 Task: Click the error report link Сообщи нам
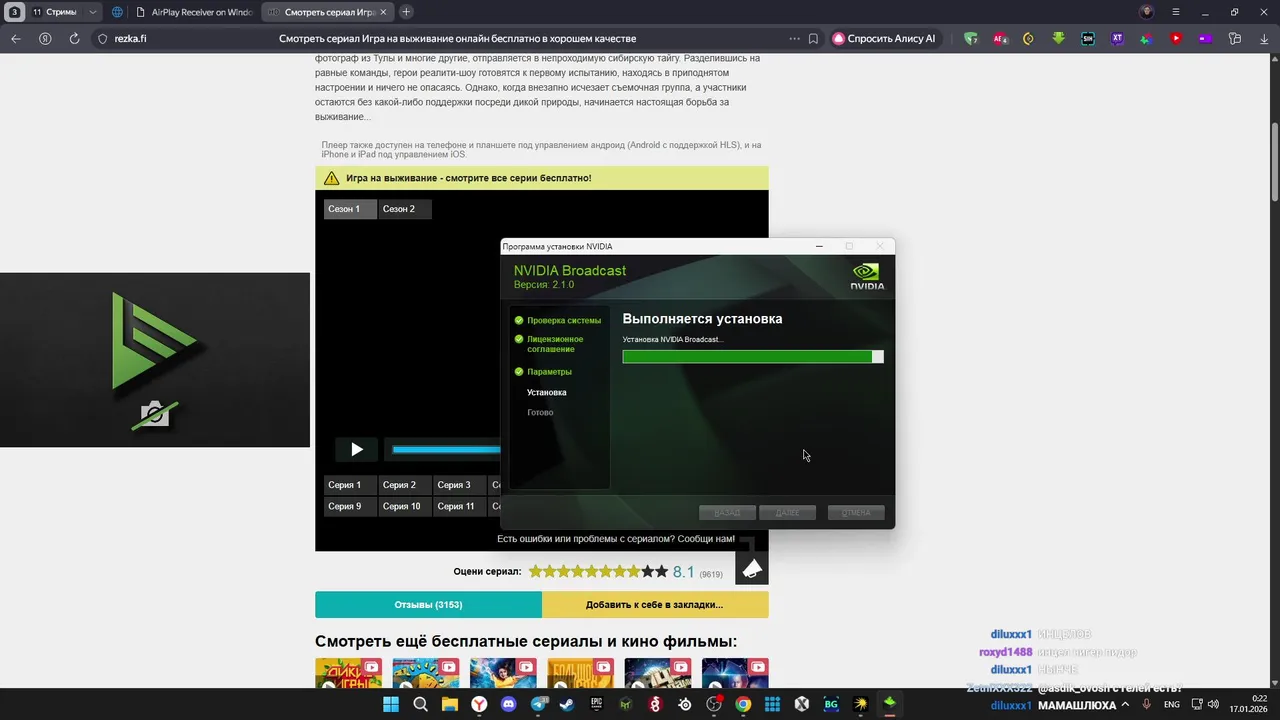pyautogui.click(x=704, y=539)
